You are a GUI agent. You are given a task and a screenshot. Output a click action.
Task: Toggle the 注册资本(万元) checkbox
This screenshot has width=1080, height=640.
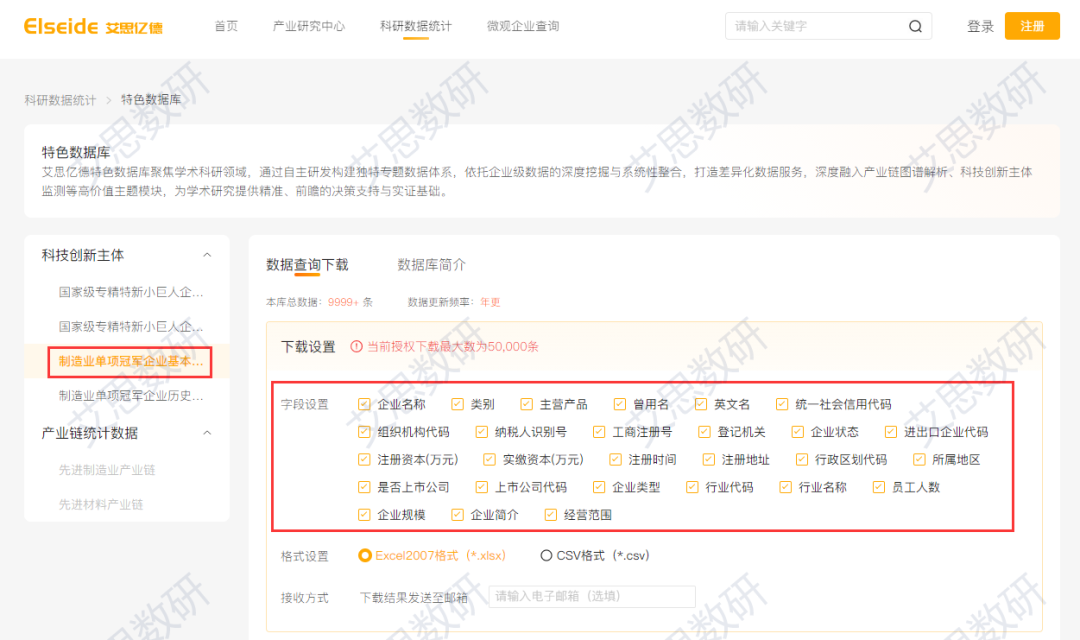click(364, 460)
